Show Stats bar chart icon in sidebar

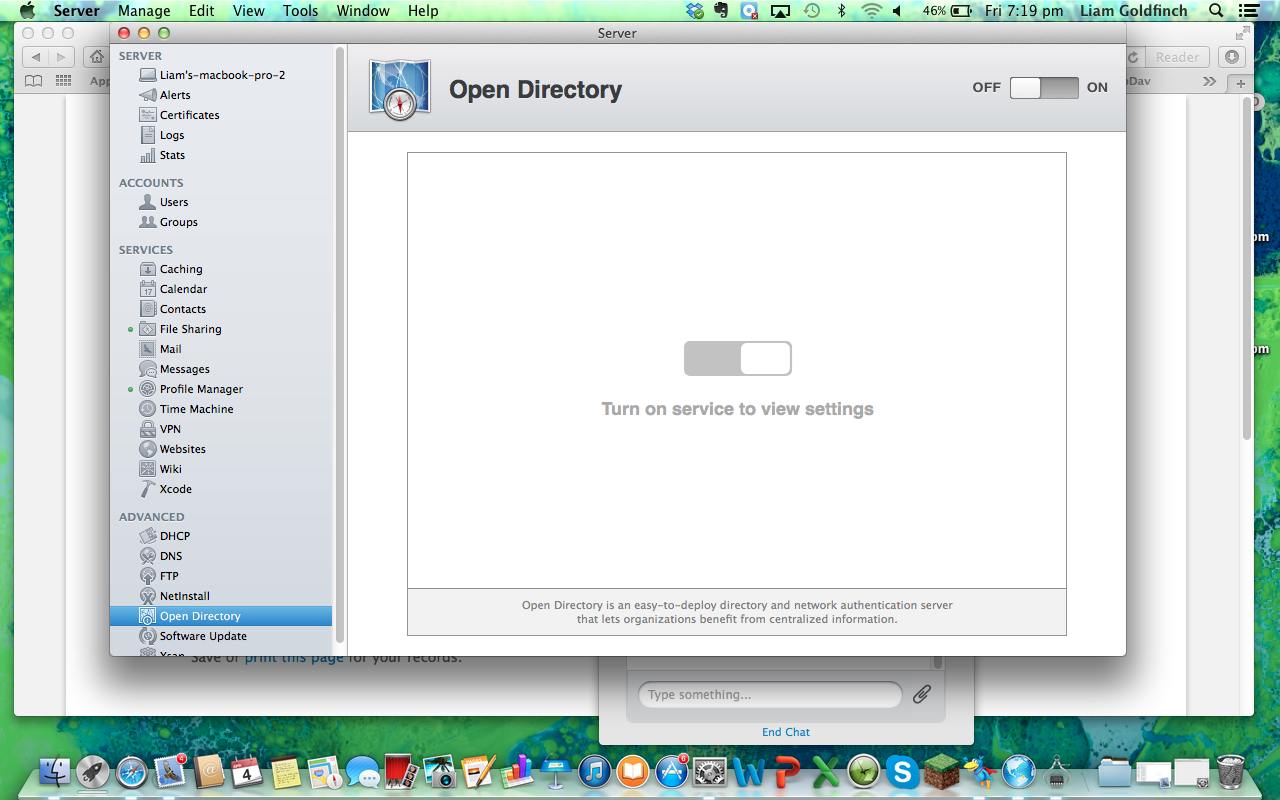[148, 155]
